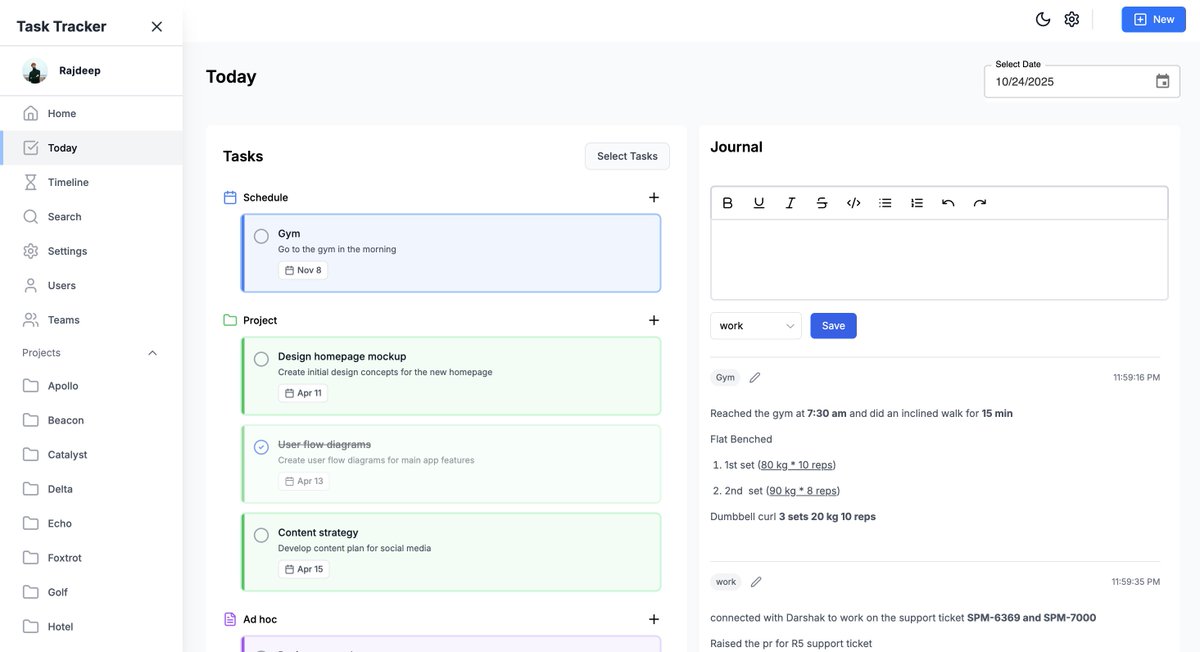Open the Today page
The image size is (1200, 652).
click(91, 148)
